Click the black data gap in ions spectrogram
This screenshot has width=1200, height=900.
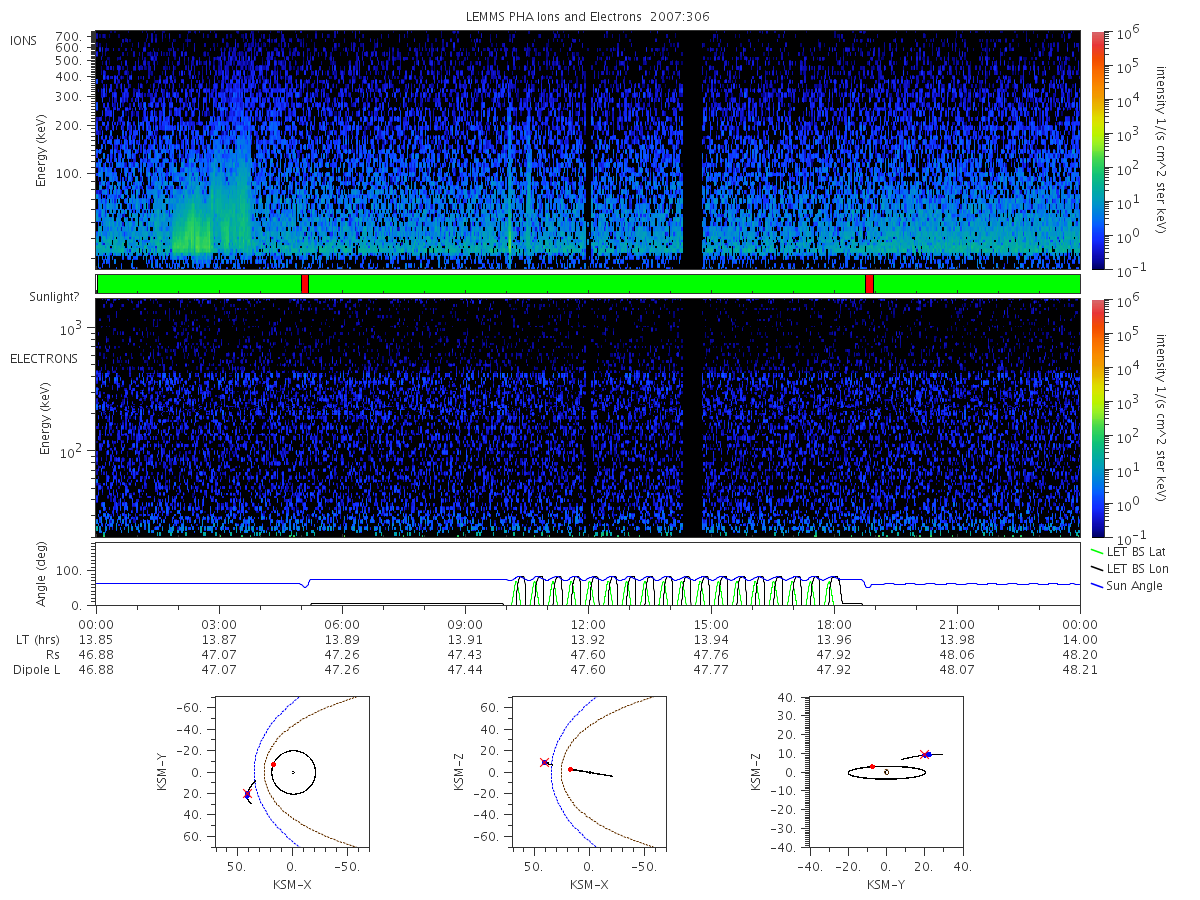pos(692,150)
